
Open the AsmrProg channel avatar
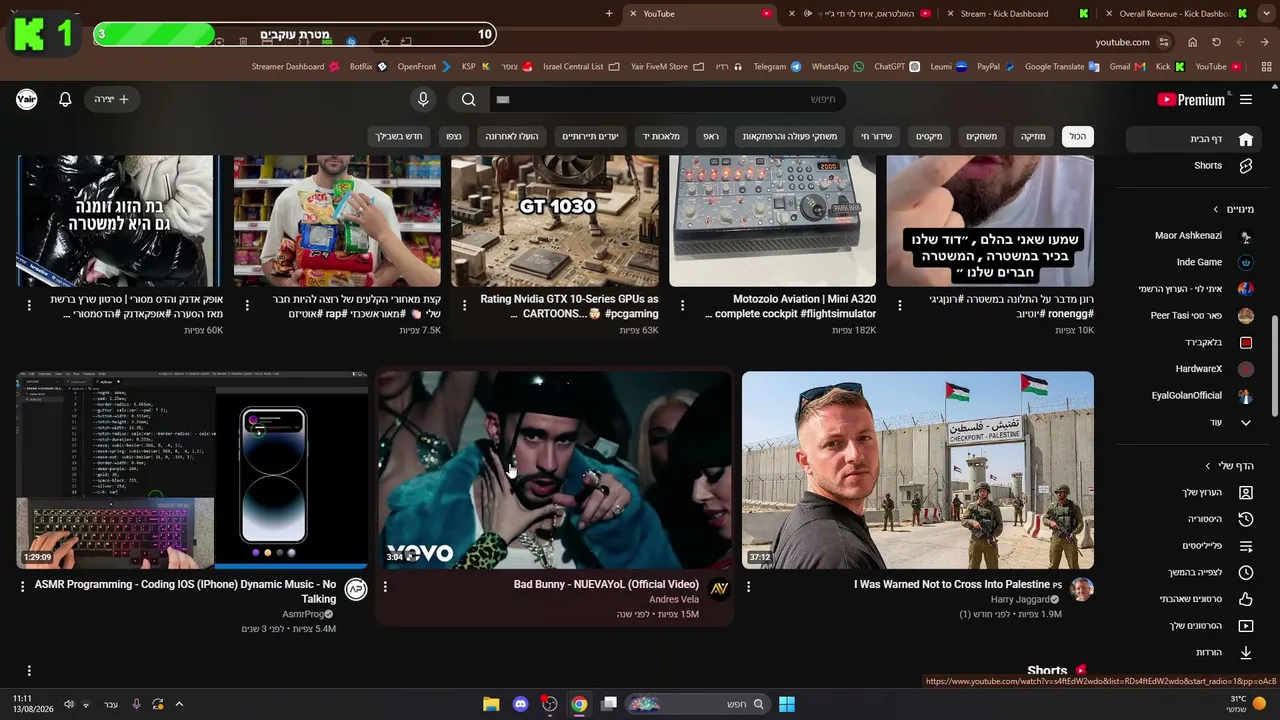(x=356, y=589)
